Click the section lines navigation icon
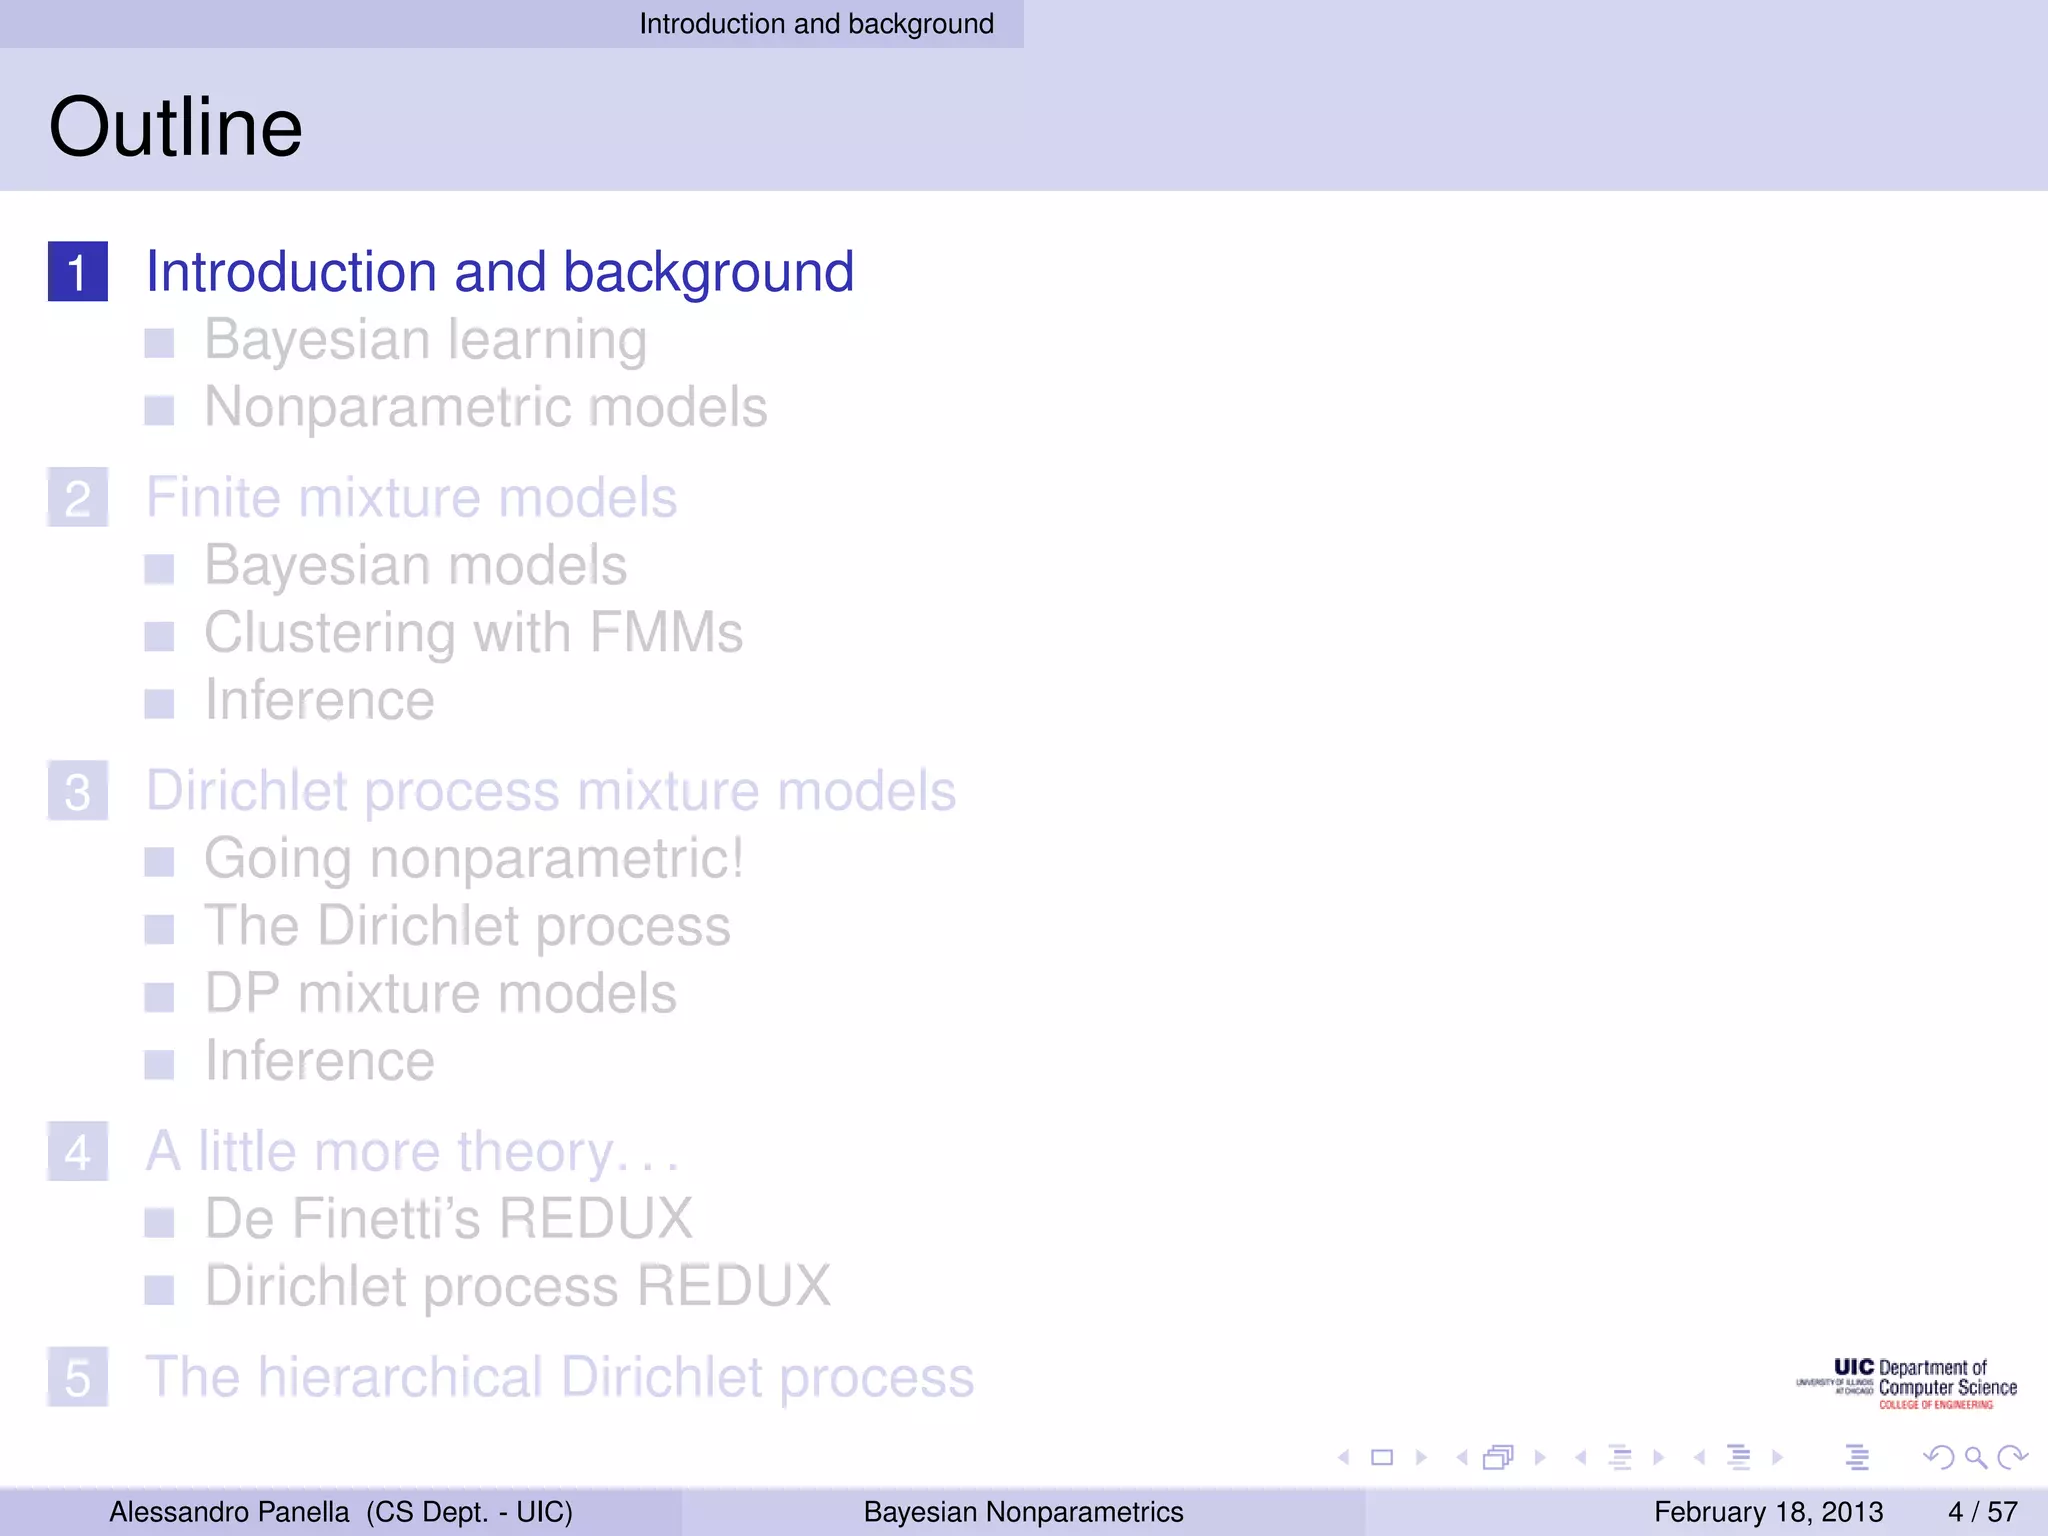This screenshot has width=2048, height=1536. pos(1739,1457)
